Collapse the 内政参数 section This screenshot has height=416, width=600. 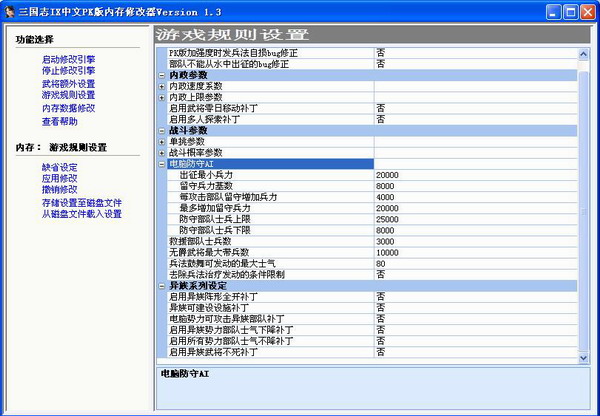pos(163,75)
